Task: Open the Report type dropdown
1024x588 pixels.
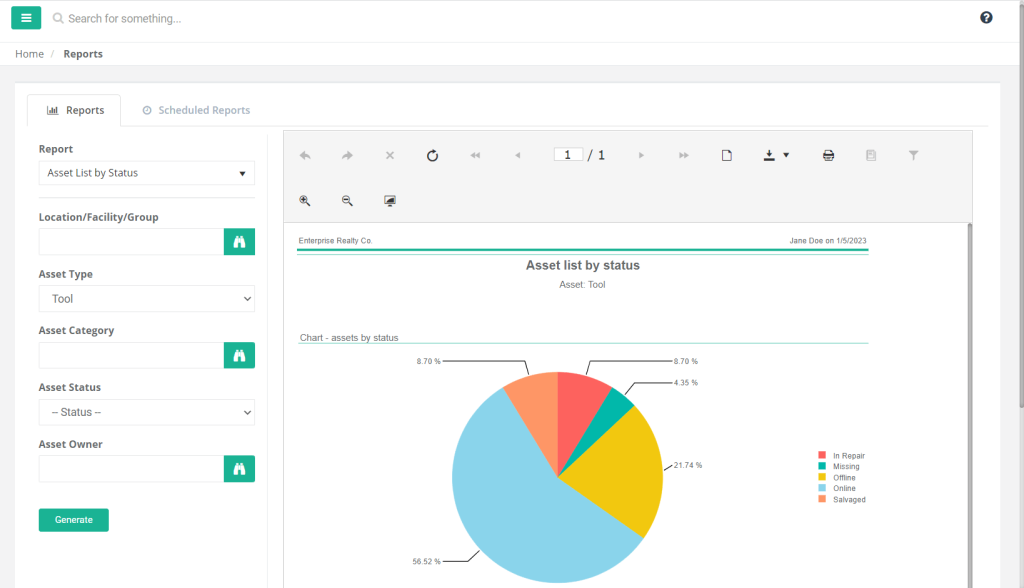Action: (x=146, y=173)
